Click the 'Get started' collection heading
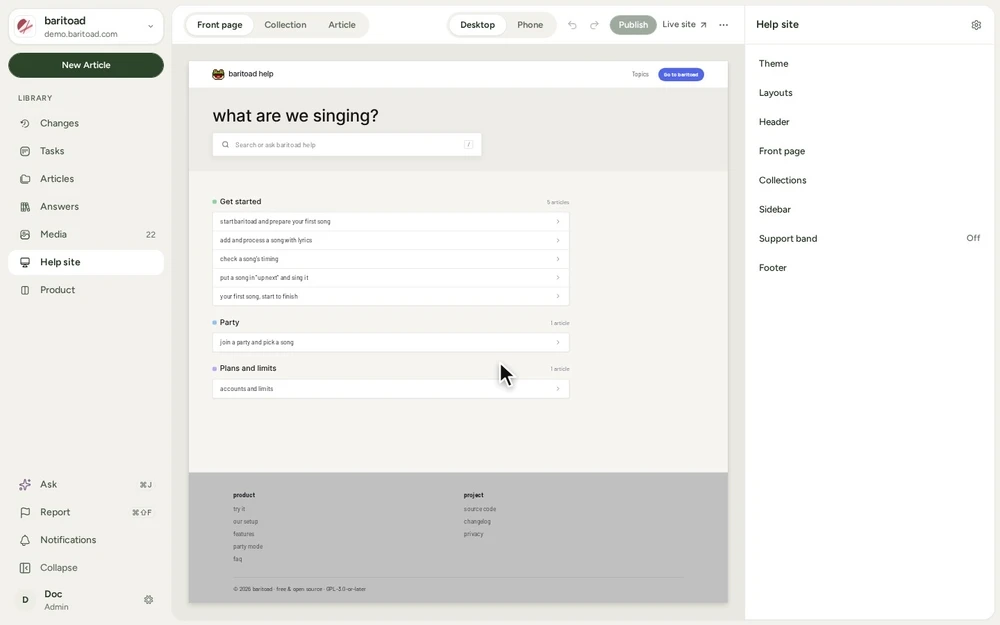 [x=240, y=202]
